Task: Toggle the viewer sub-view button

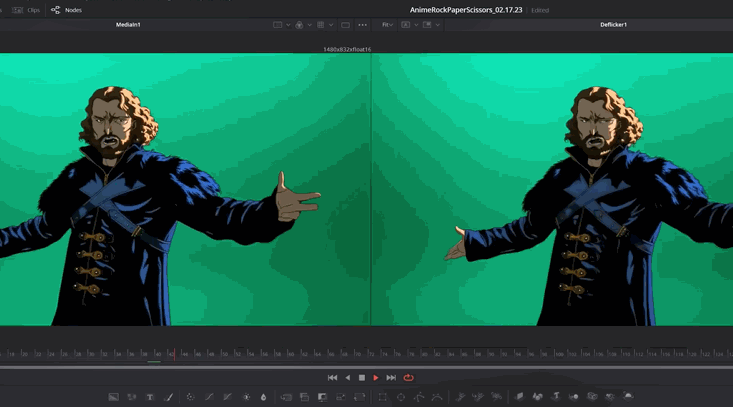Action: click(427, 25)
